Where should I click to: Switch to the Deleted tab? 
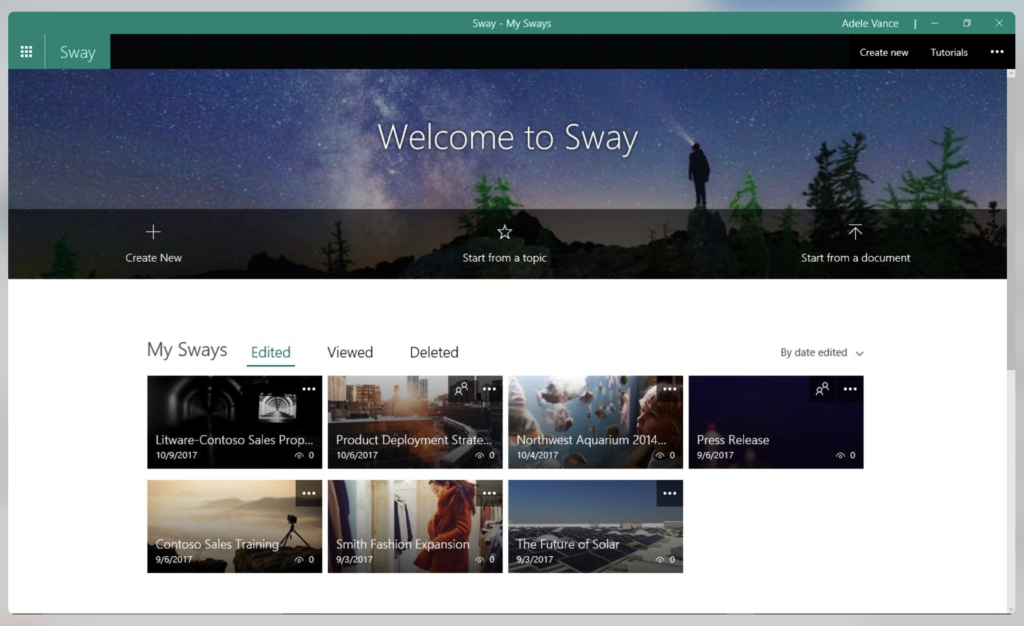(x=434, y=352)
